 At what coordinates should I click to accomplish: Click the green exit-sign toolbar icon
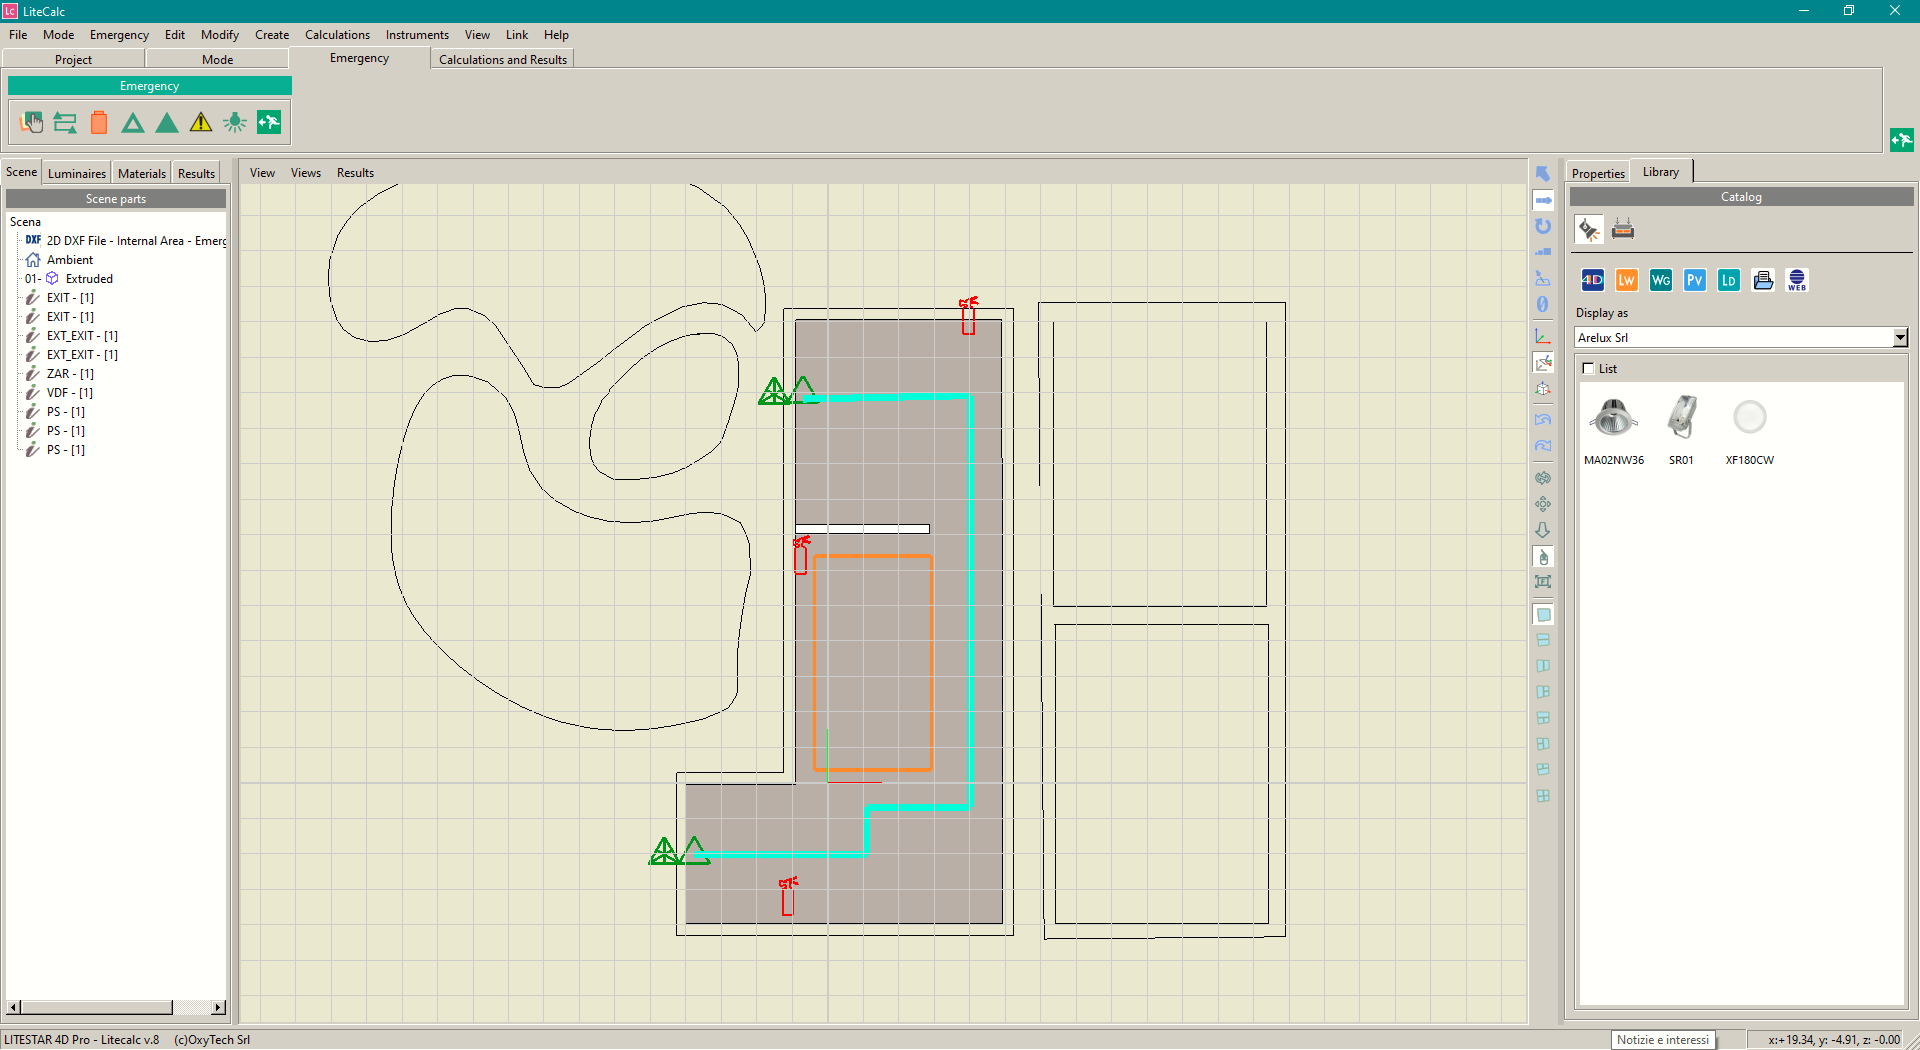pos(269,123)
